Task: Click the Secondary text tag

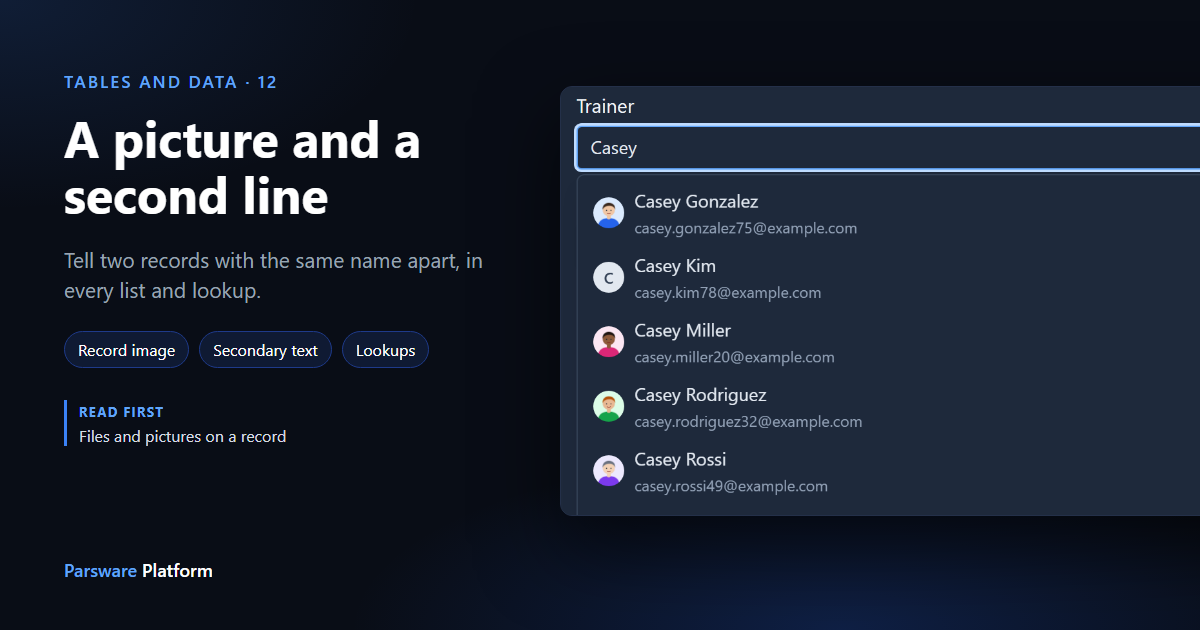Action: [265, 350]
